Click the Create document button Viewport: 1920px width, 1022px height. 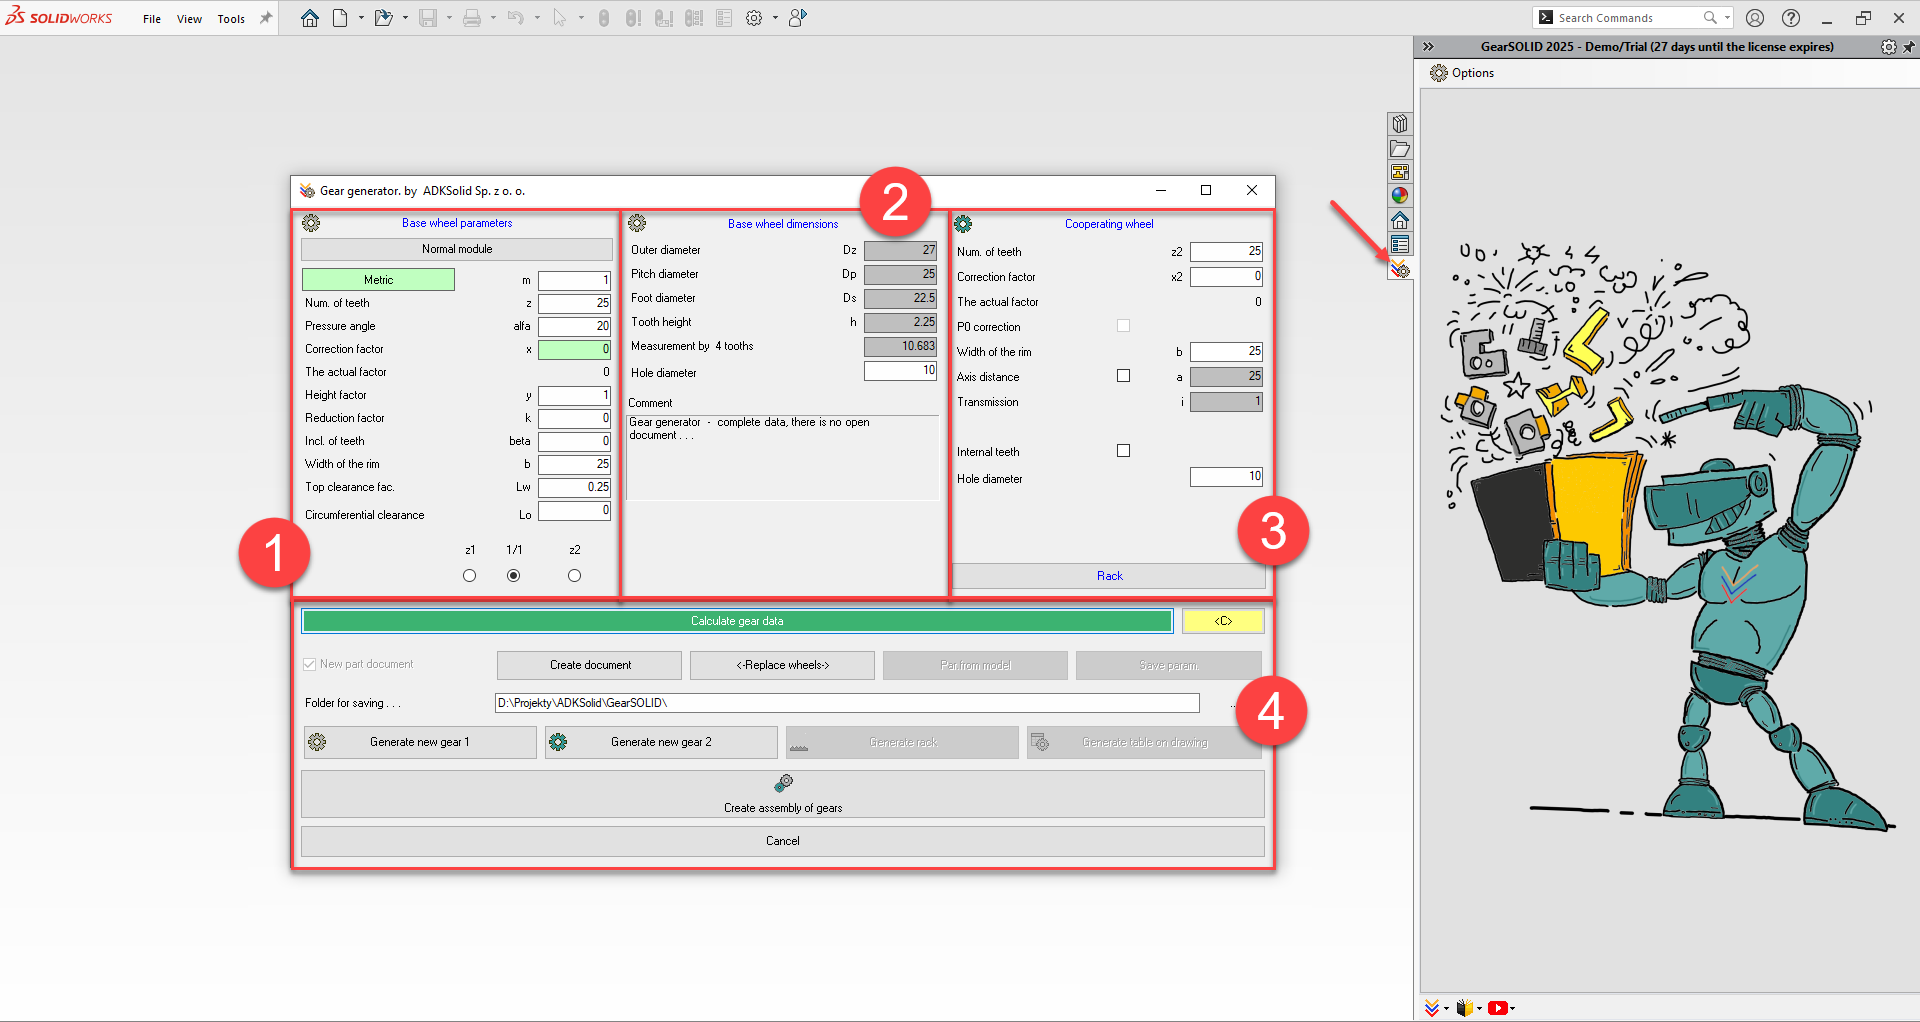(x=590, y=665)
